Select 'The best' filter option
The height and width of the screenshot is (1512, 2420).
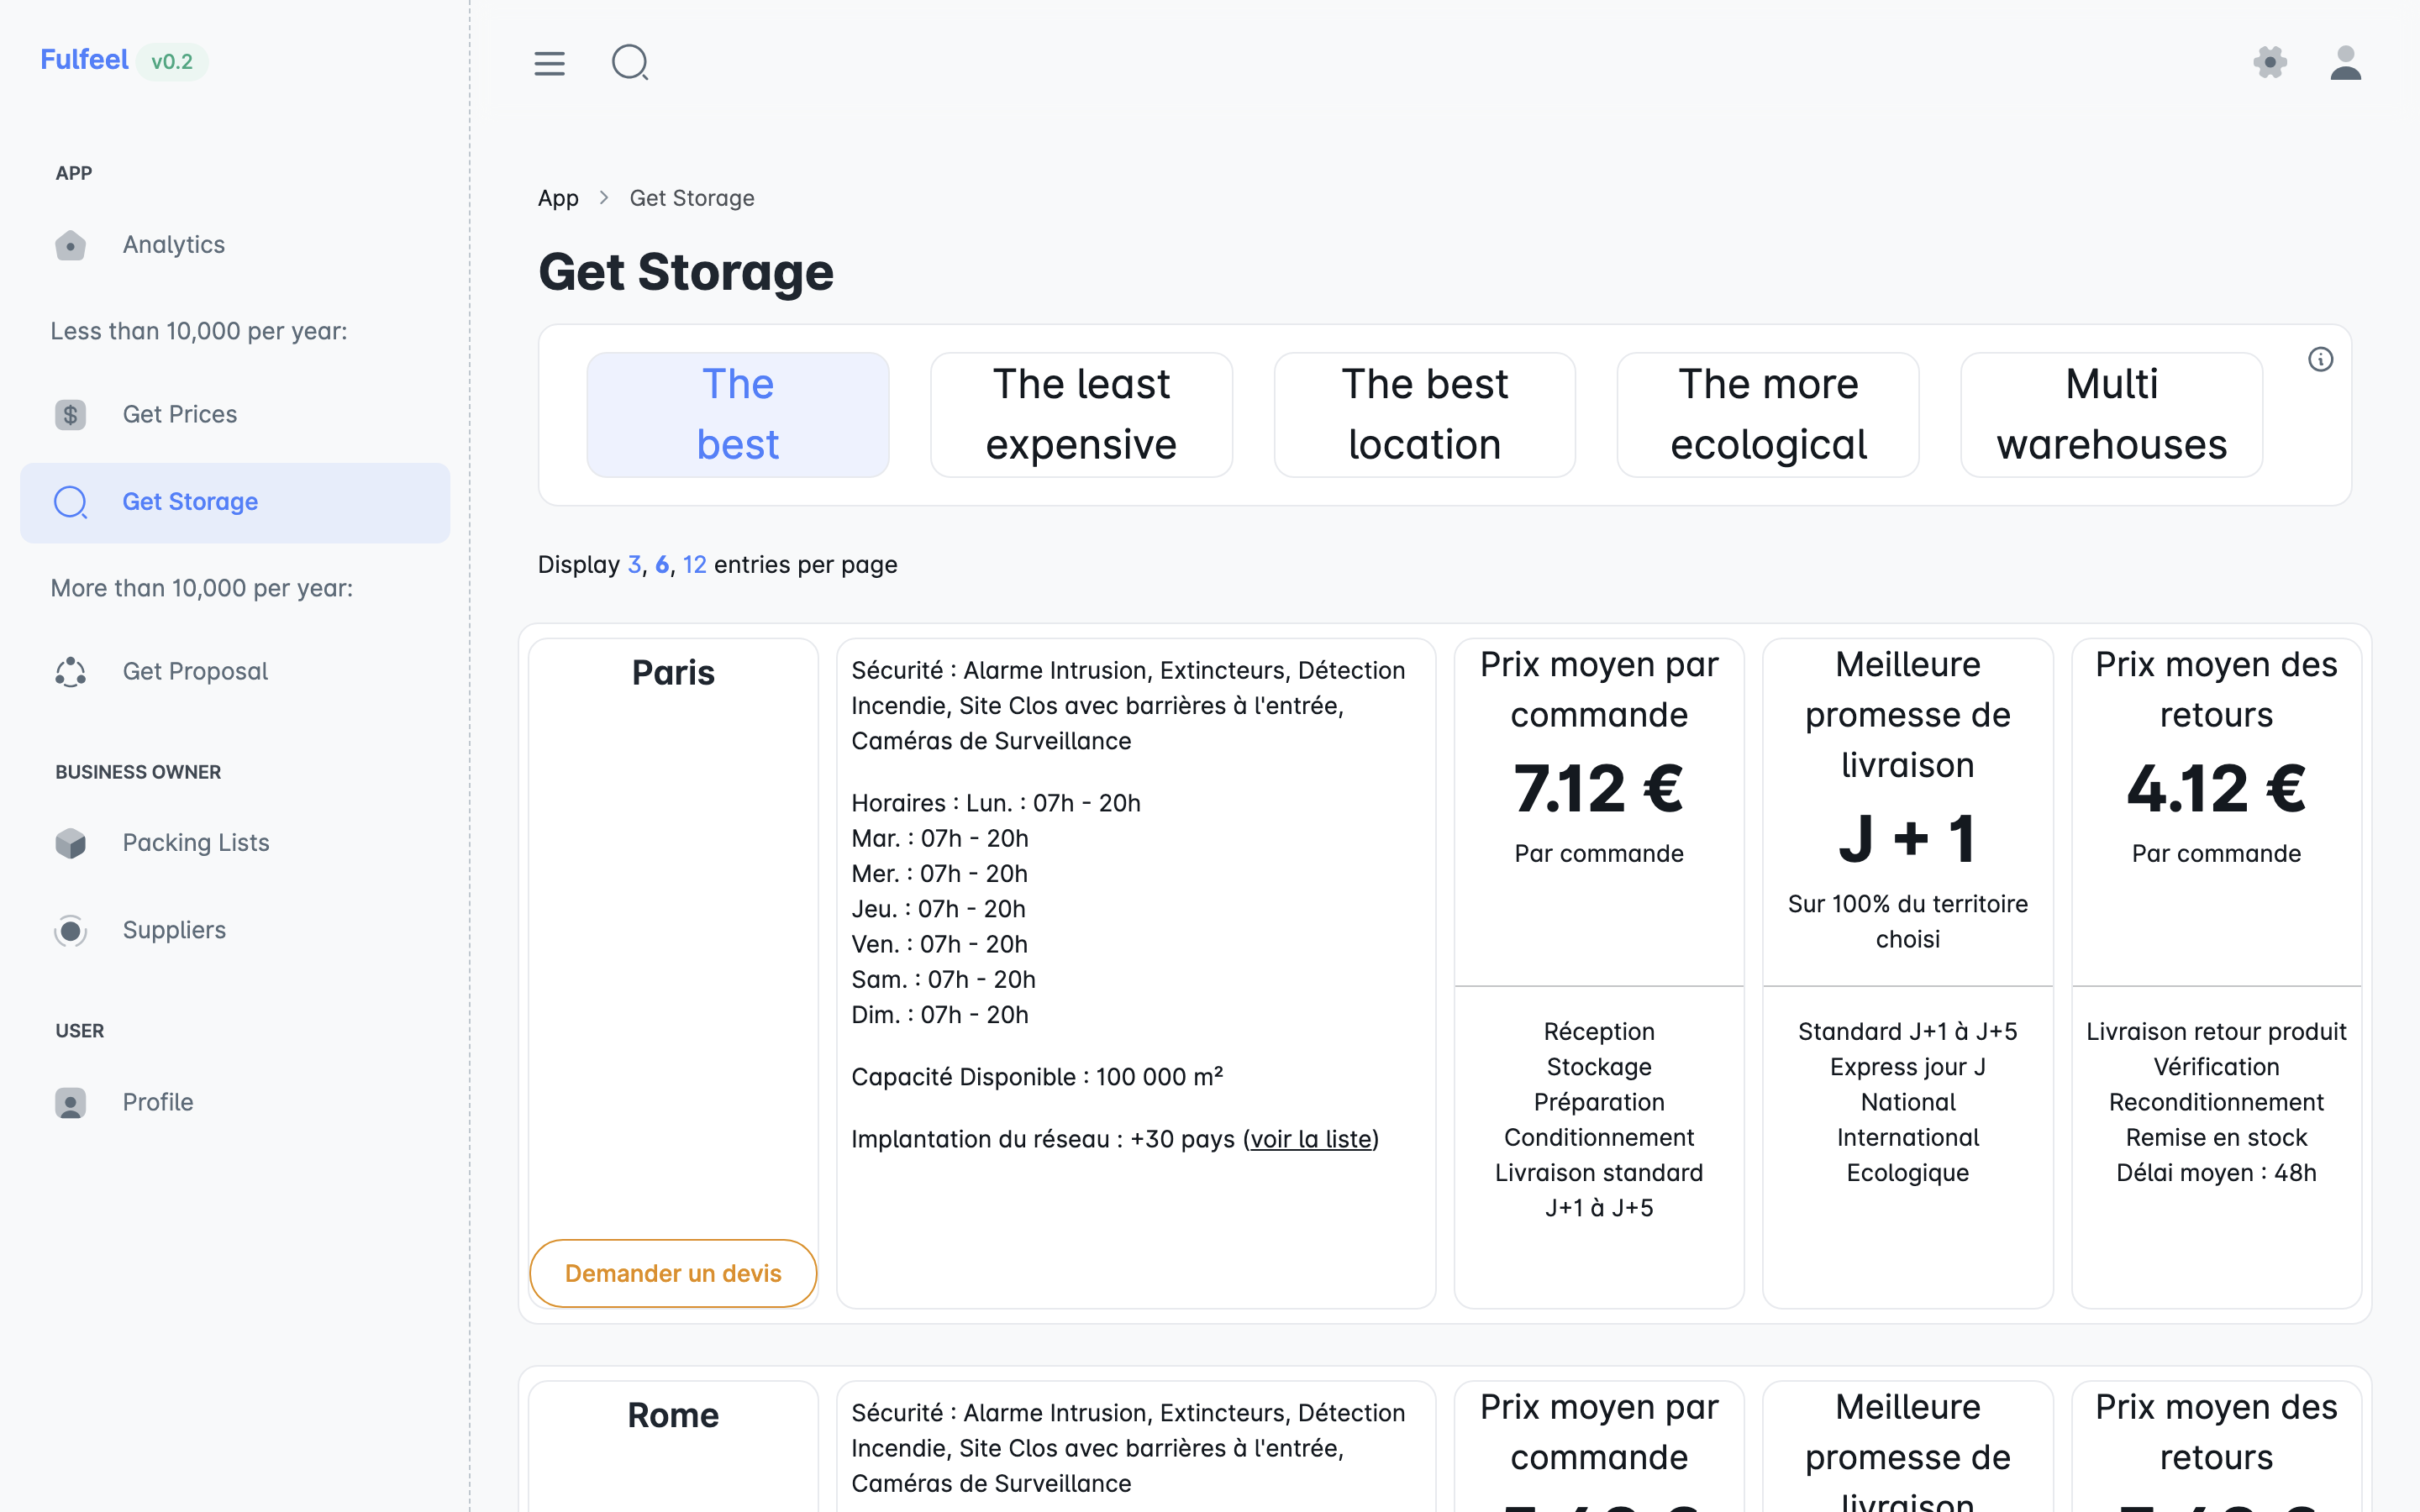click(x=737, y=414)
